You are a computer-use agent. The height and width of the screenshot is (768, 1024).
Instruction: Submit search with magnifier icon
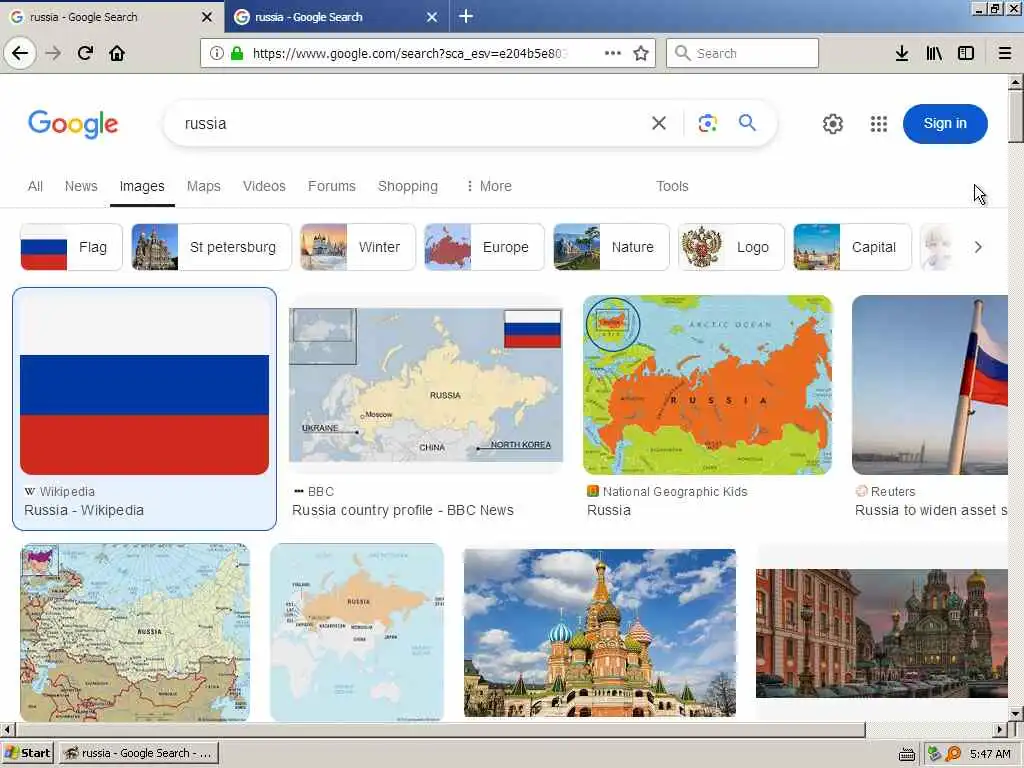tap(747, 123)
